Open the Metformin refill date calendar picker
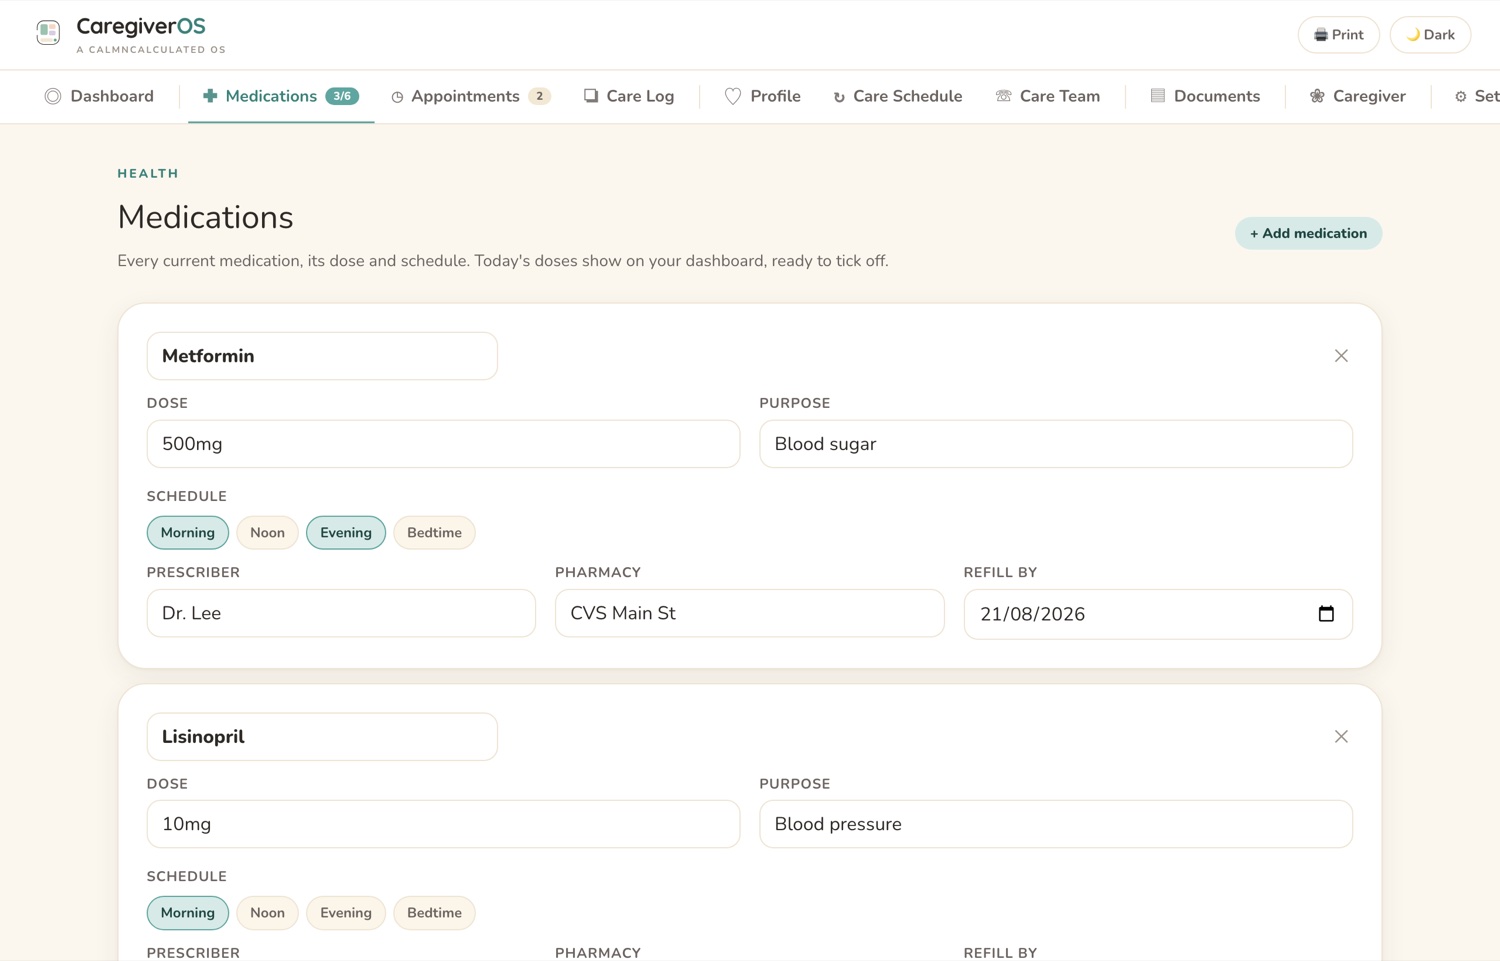The height and width of the screenshot is (961, 1500). pyautogui.click(x=1326, y=614)
